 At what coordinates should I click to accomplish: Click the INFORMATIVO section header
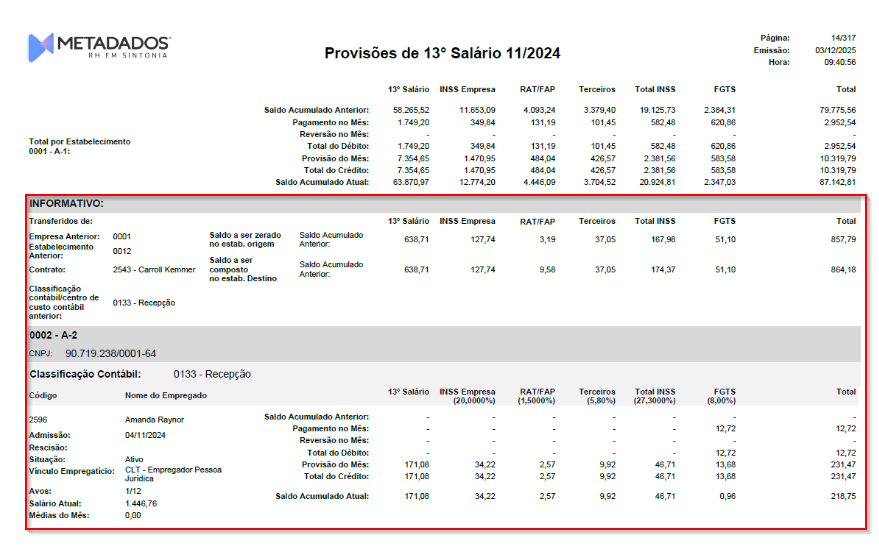66,203
